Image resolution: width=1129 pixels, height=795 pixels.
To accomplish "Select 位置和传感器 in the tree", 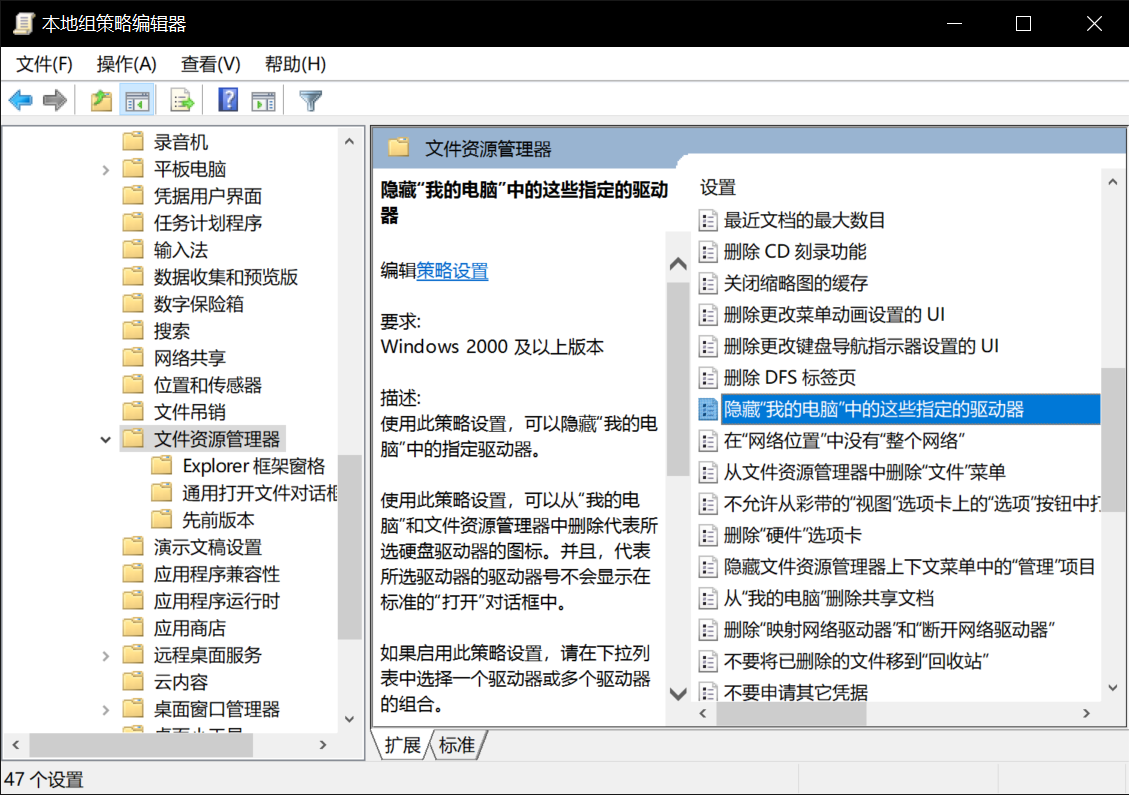I will coord(207,385).
